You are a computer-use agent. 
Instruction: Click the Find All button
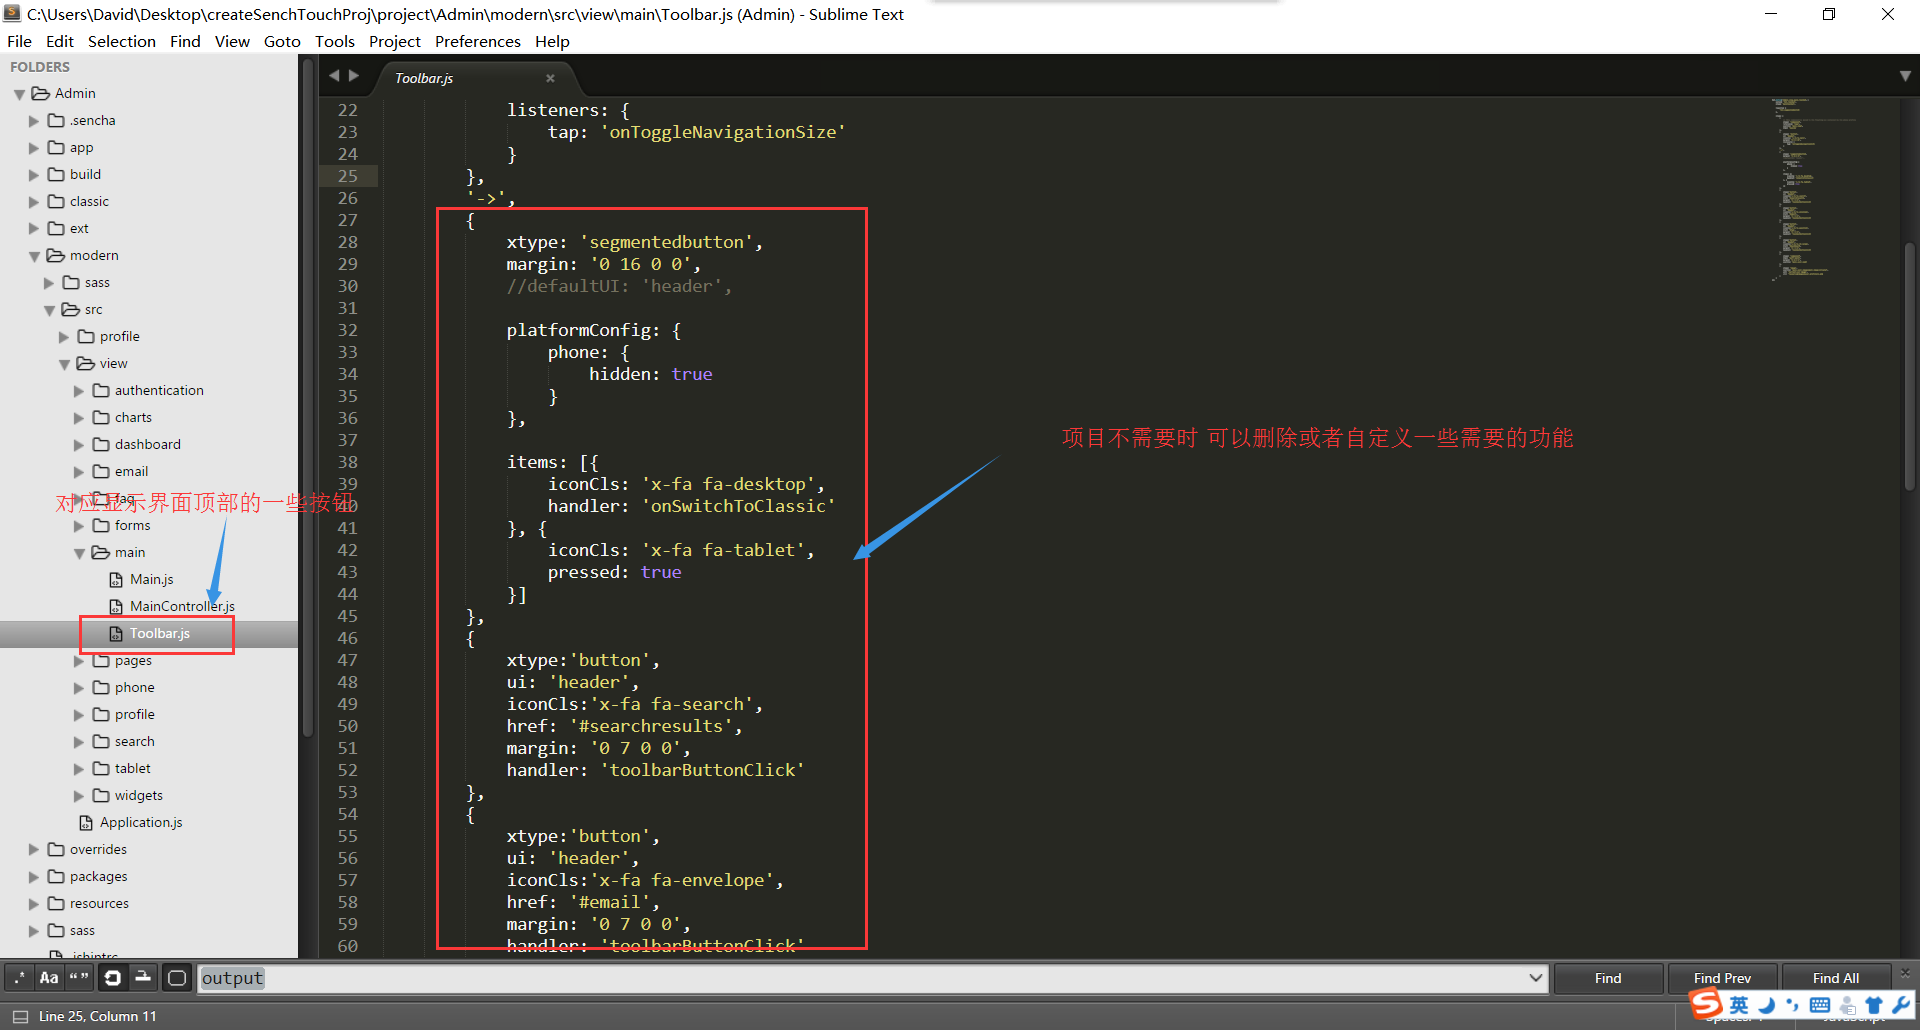coord(1836,978)
